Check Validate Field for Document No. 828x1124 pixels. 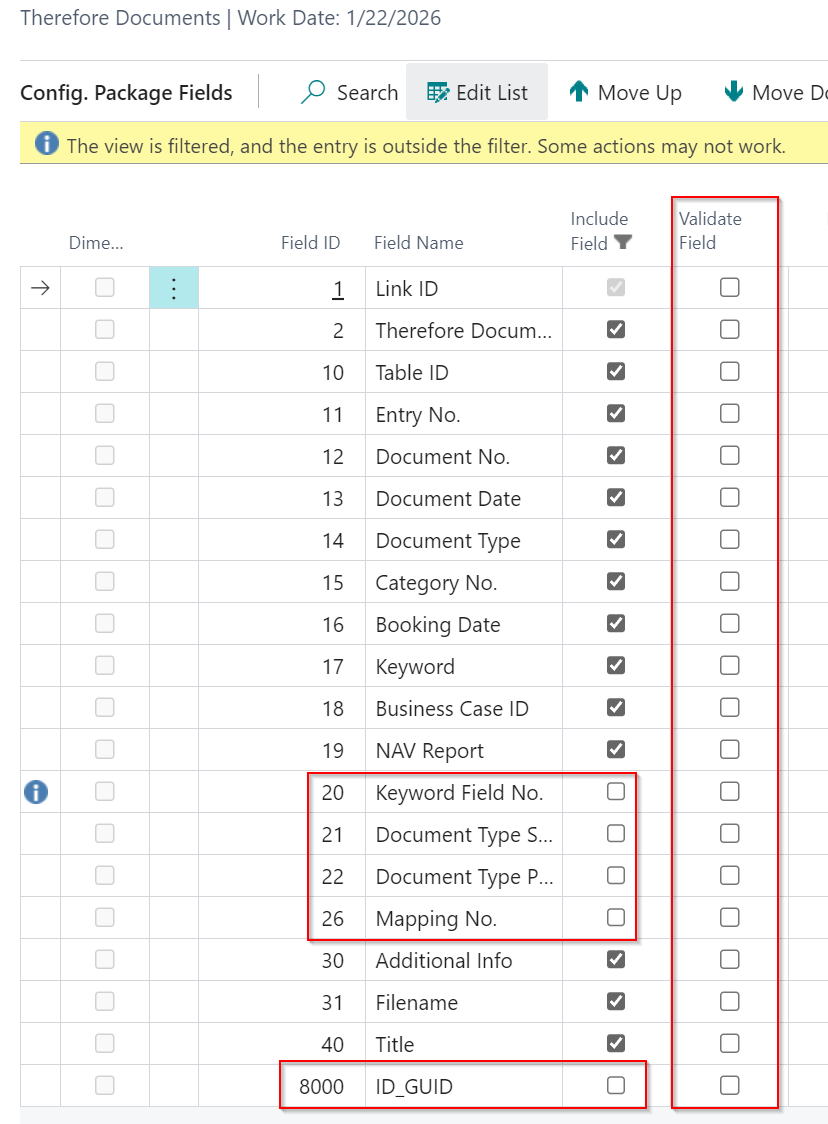click(x=730, y=456)
